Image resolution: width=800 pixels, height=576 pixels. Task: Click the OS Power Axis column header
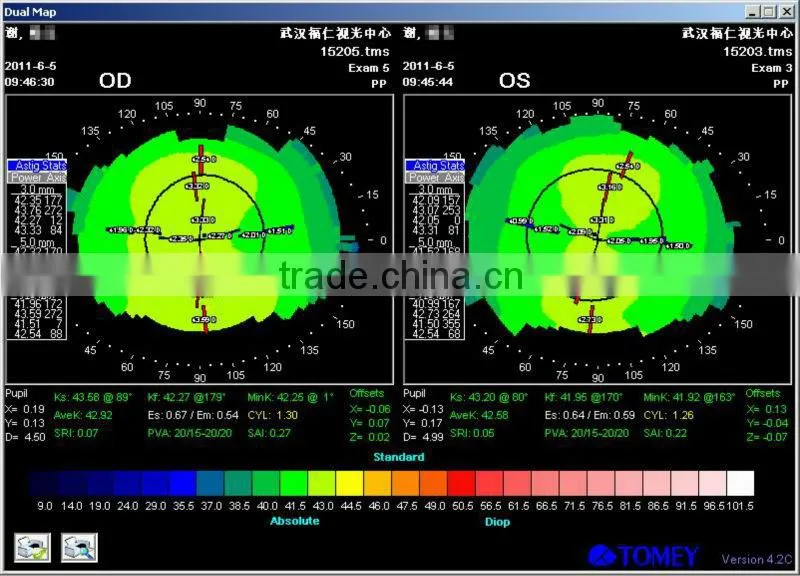click(x=435, y=178)
